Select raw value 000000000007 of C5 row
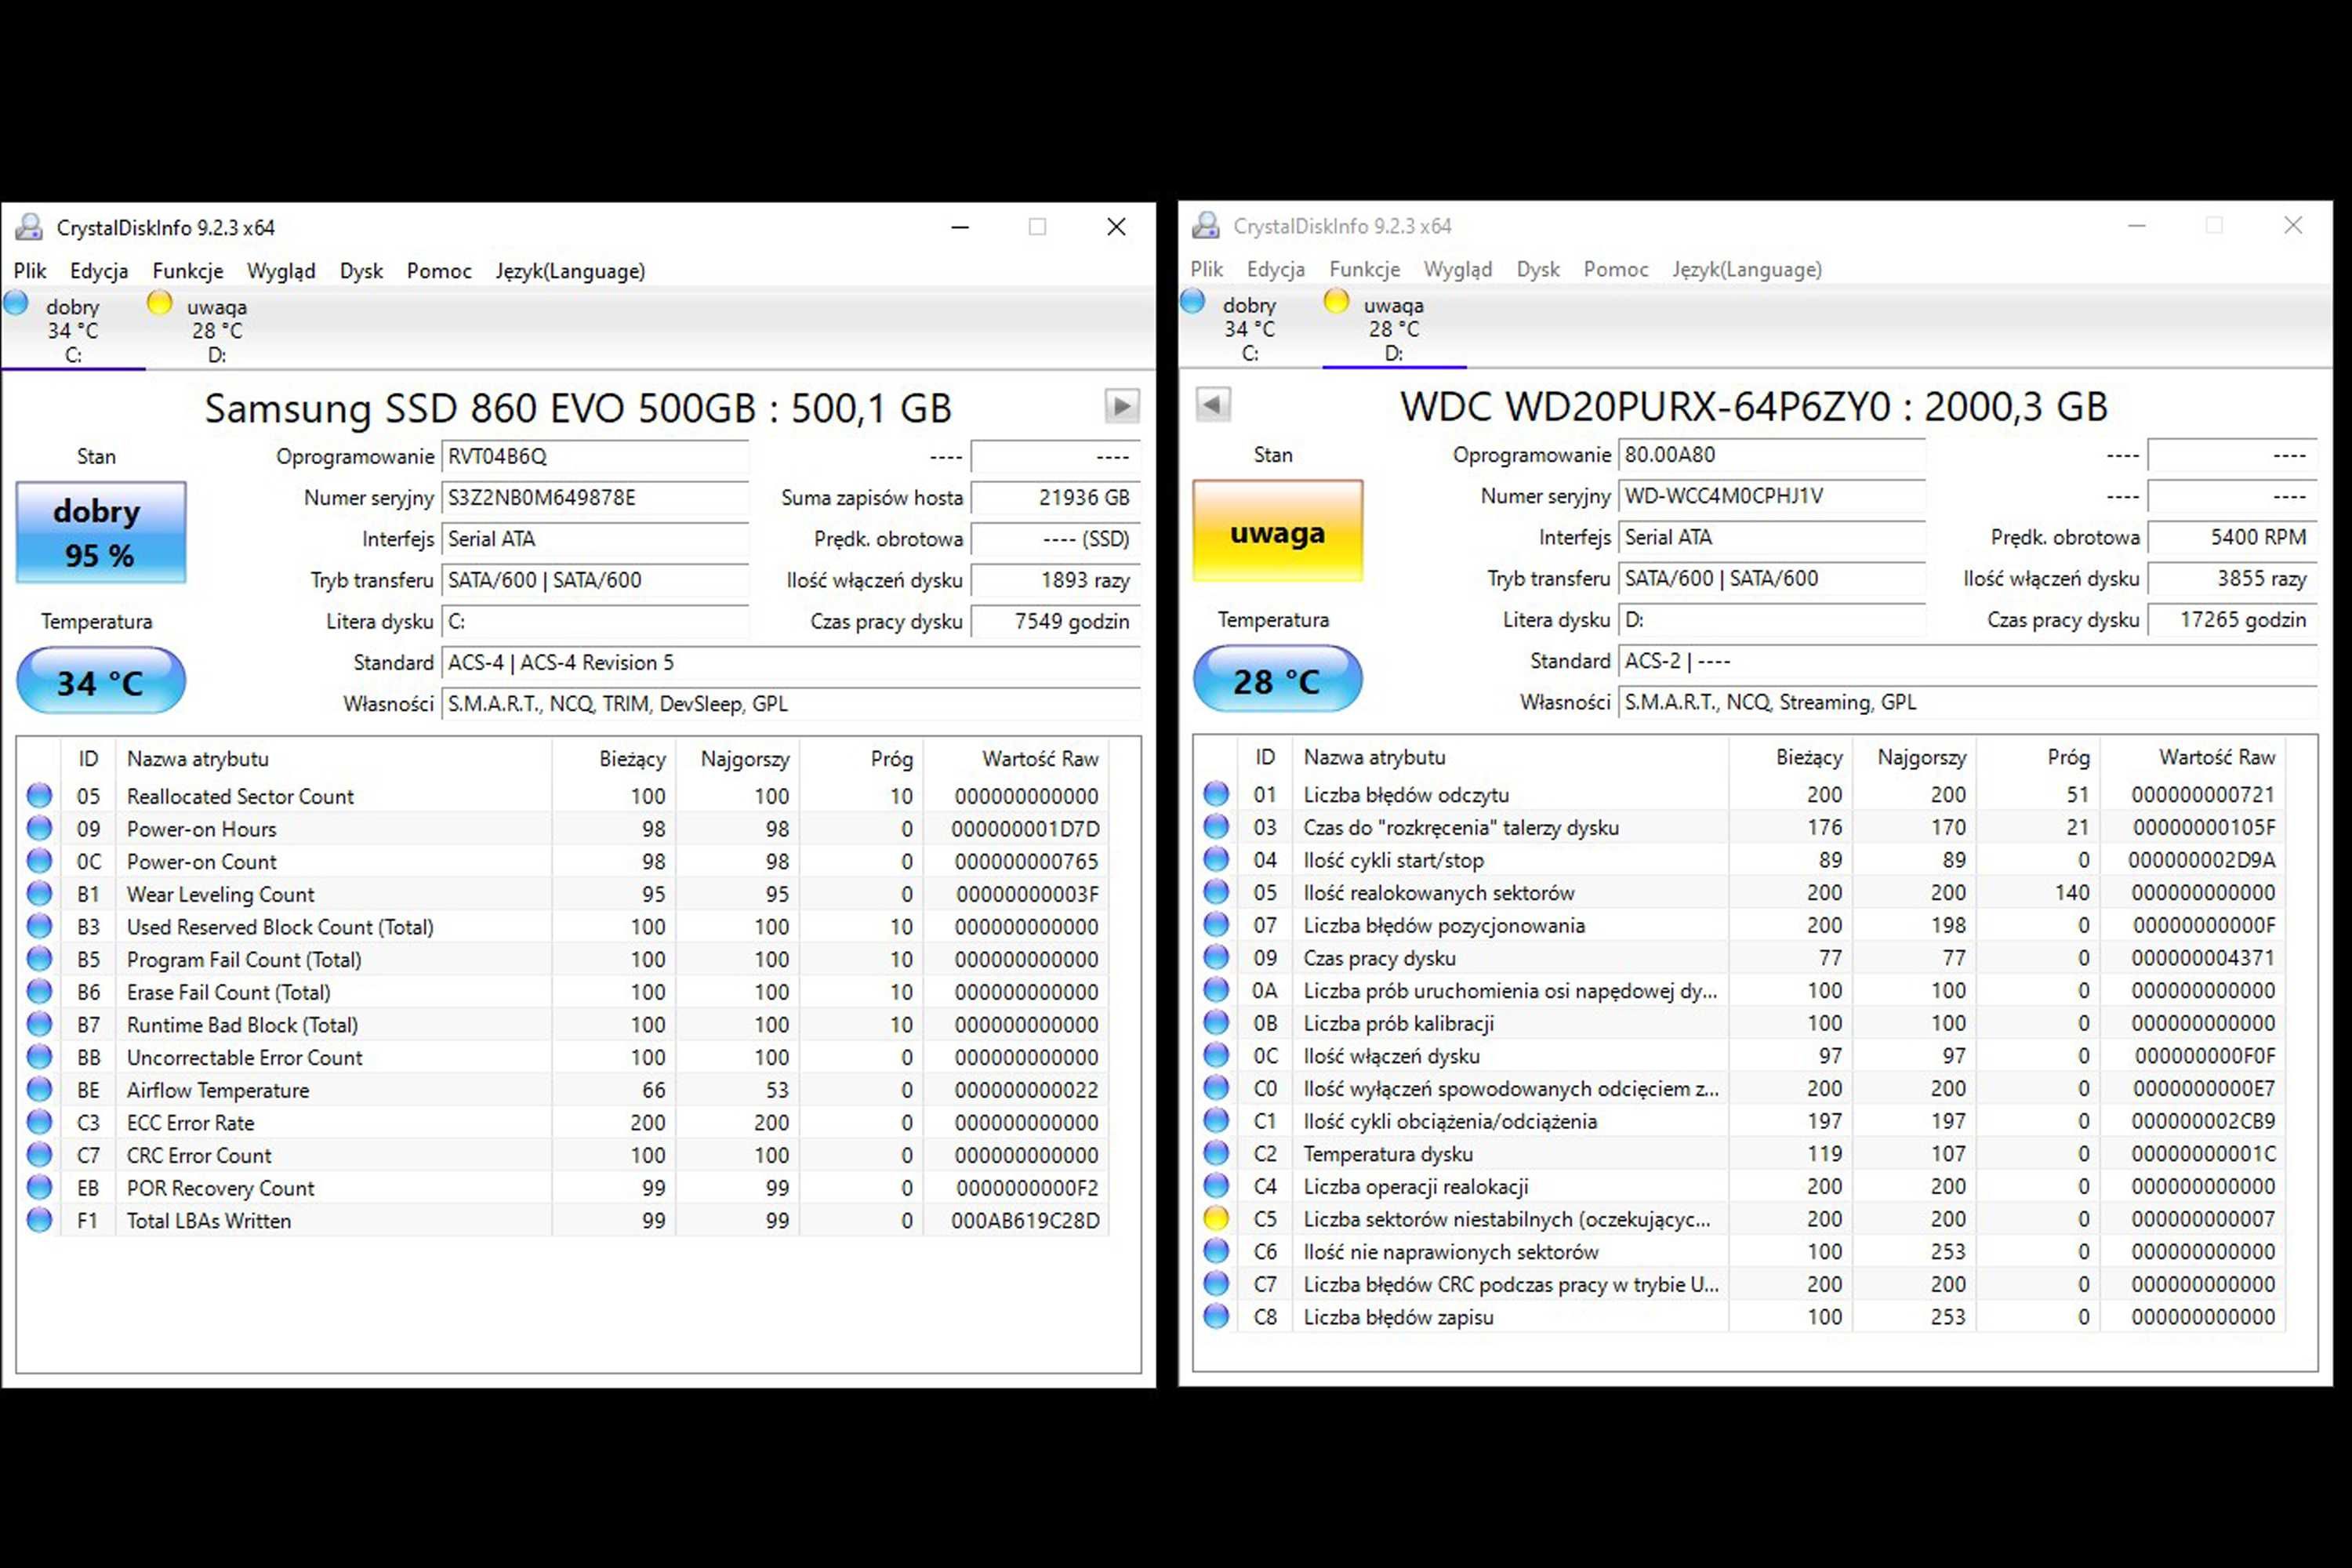The height and width of the screenshot is (1568, 2352). [x=2203, y=1219]
